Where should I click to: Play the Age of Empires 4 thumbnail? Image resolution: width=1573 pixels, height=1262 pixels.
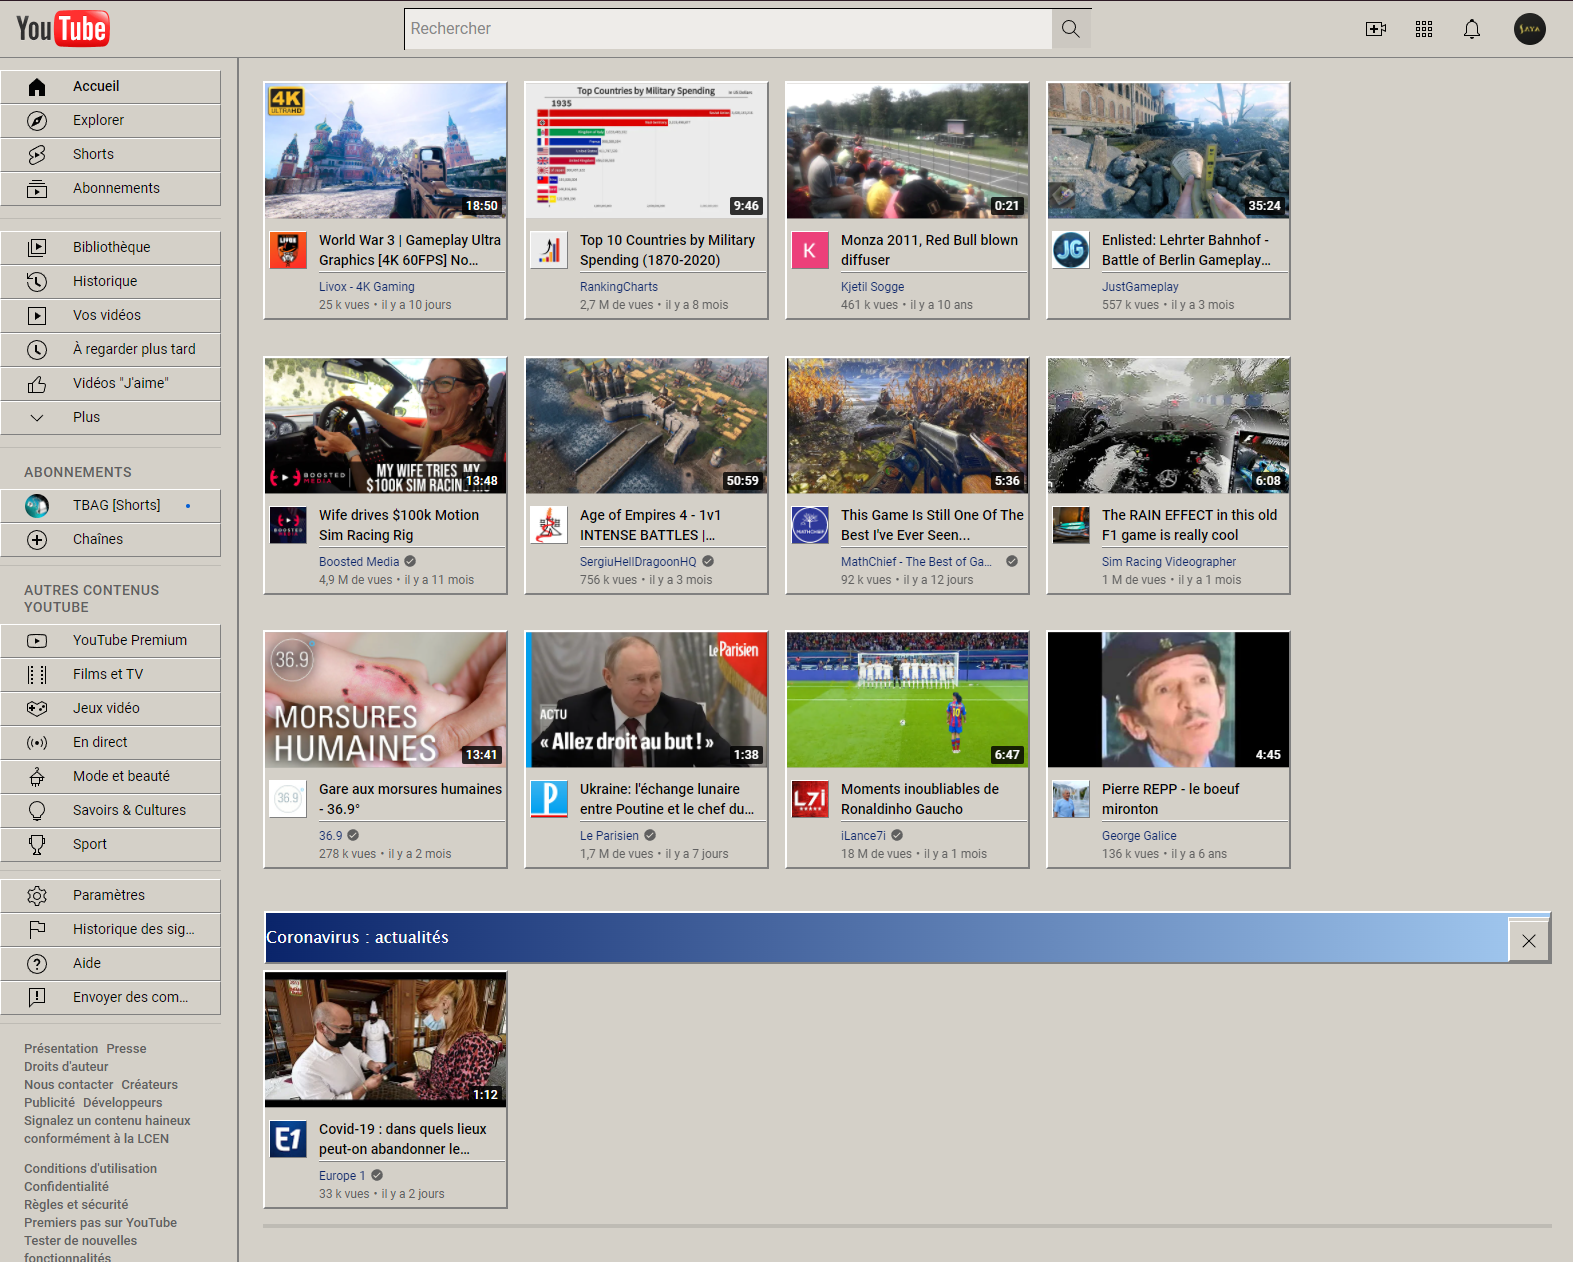click(x=647, y=426)
